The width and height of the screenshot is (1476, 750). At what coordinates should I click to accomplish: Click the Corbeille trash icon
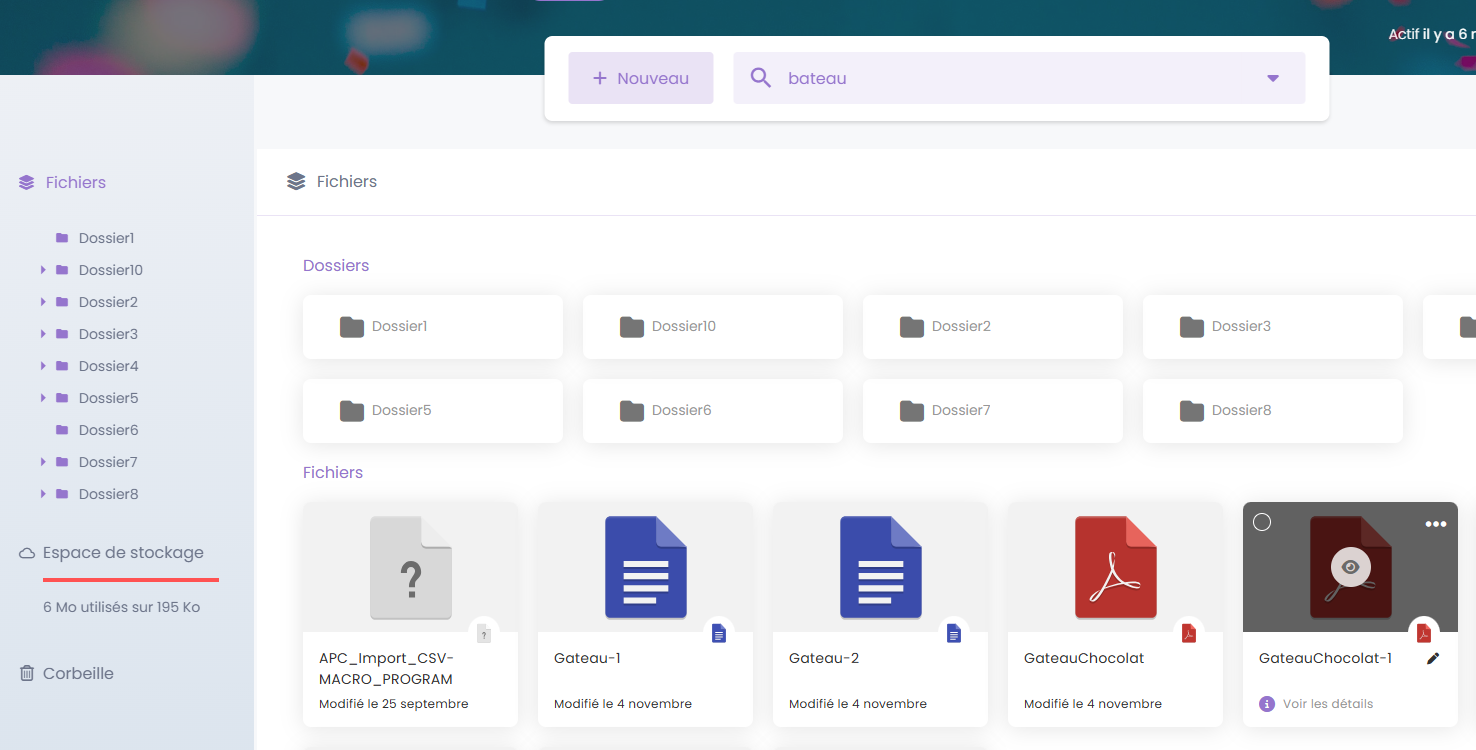point(27,673)
